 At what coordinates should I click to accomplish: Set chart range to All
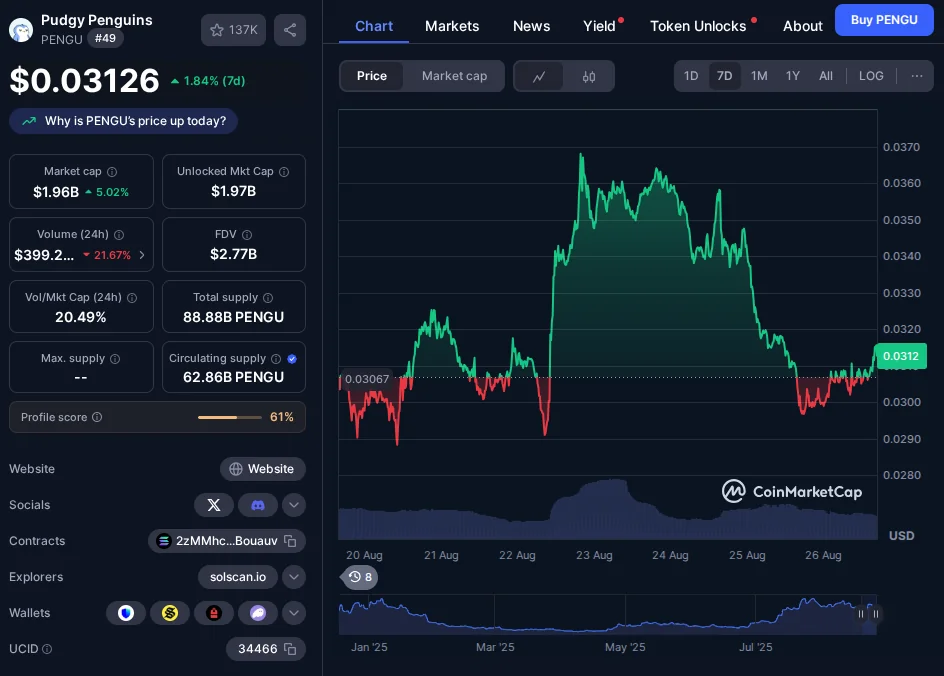coord(826,76)
